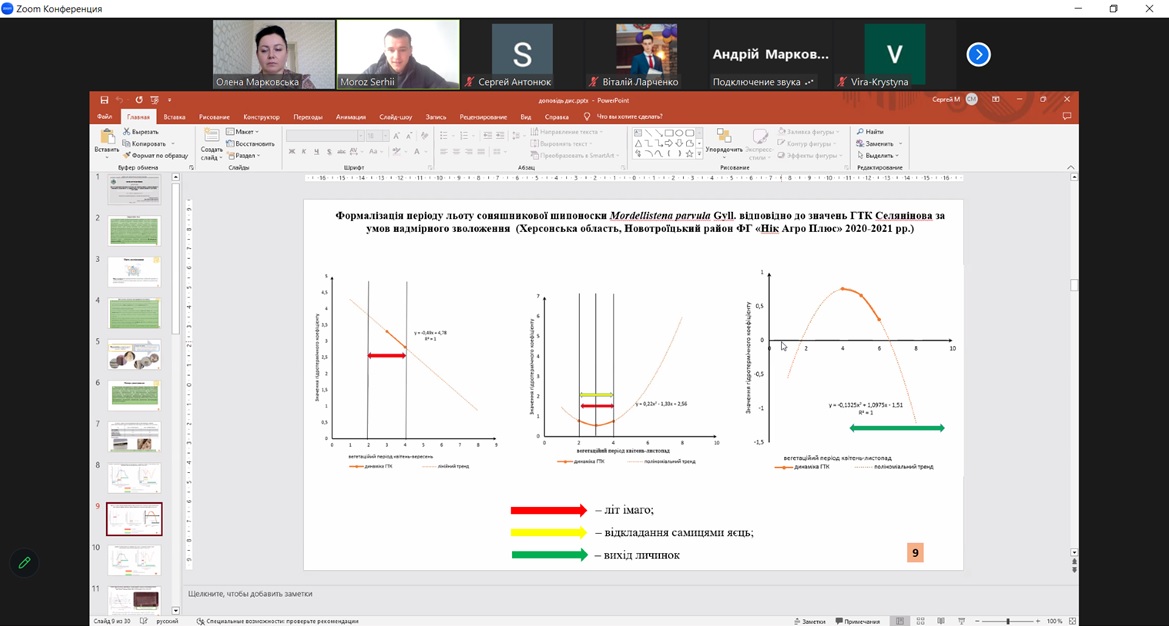Screen dimensions: 1169x626
Task: Open Replace (Заменить) dropdown arrow
Action: 901,144
